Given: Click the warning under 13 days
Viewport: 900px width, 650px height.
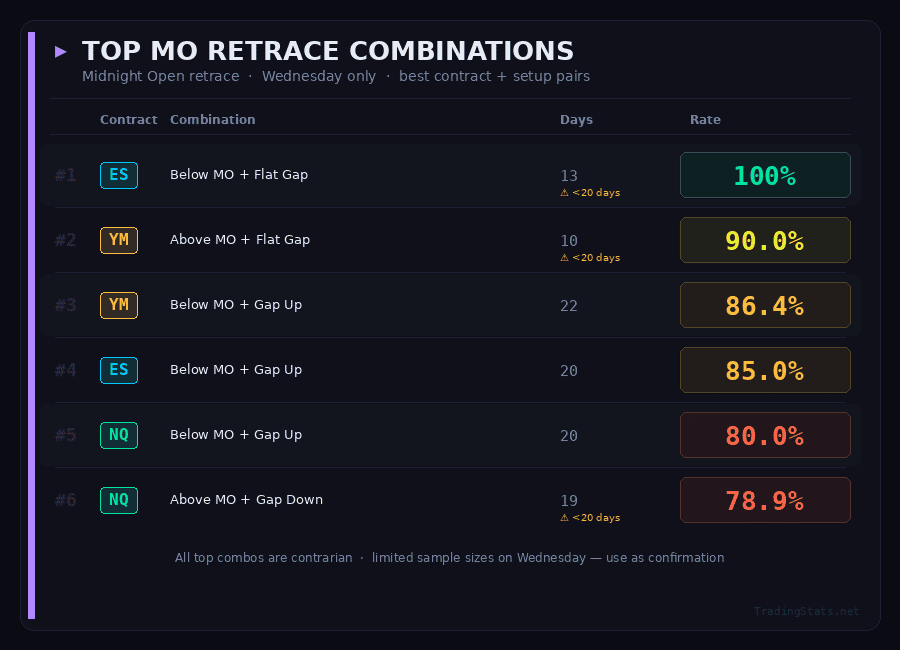Looking at the screenshot, I should click(590, 193).
